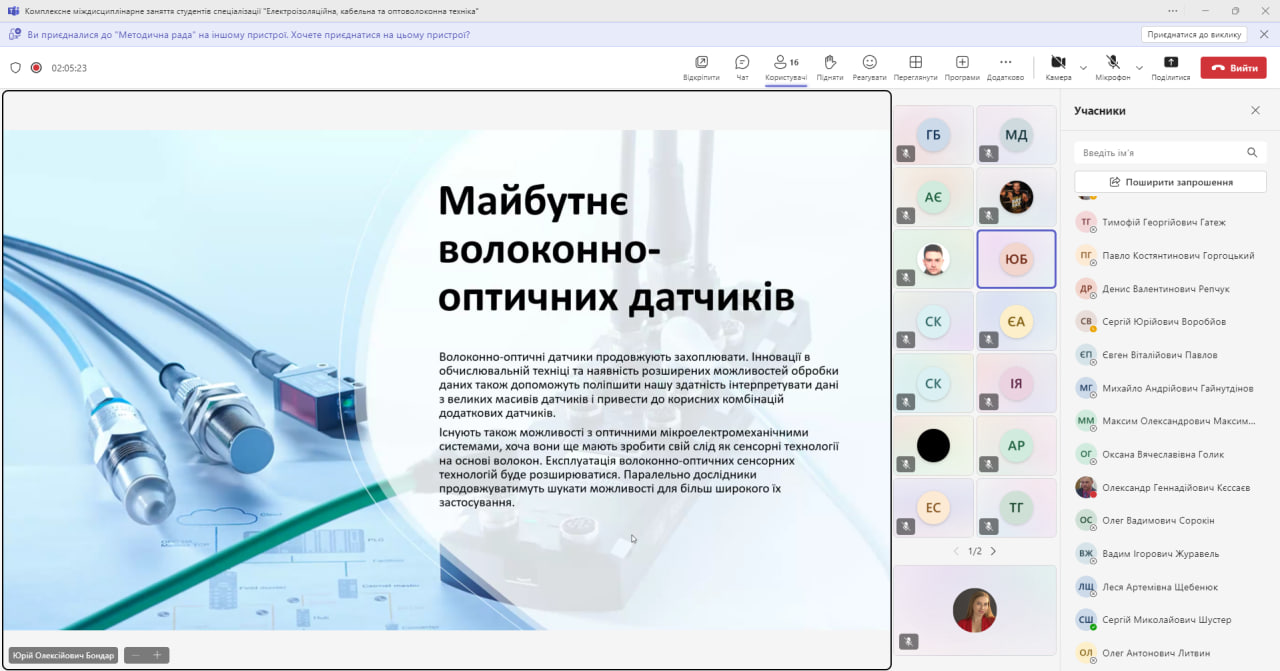Click the join call (Приєднатися до виклику) button
1280x671 pixels.
coord(1194,34)
